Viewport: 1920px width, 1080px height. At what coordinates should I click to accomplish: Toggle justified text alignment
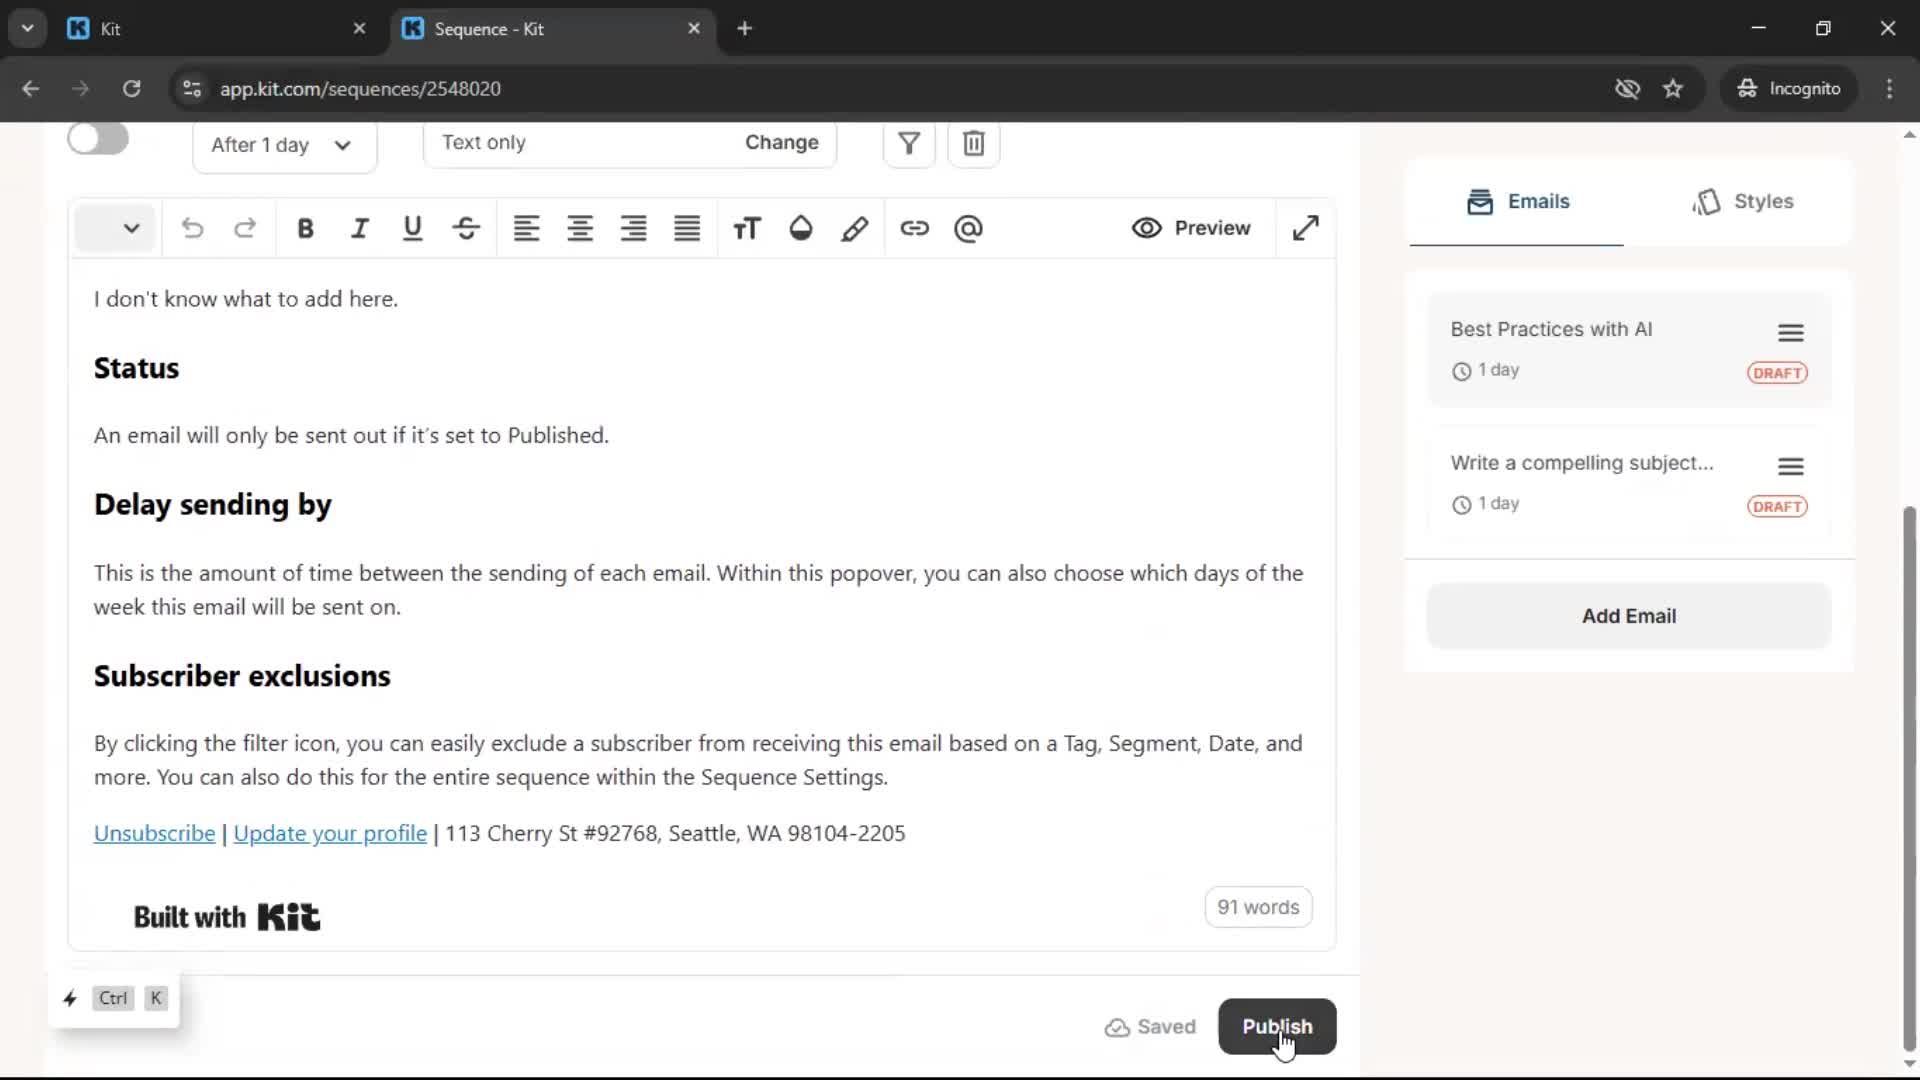pyautogui.click(x=686, y=228)
